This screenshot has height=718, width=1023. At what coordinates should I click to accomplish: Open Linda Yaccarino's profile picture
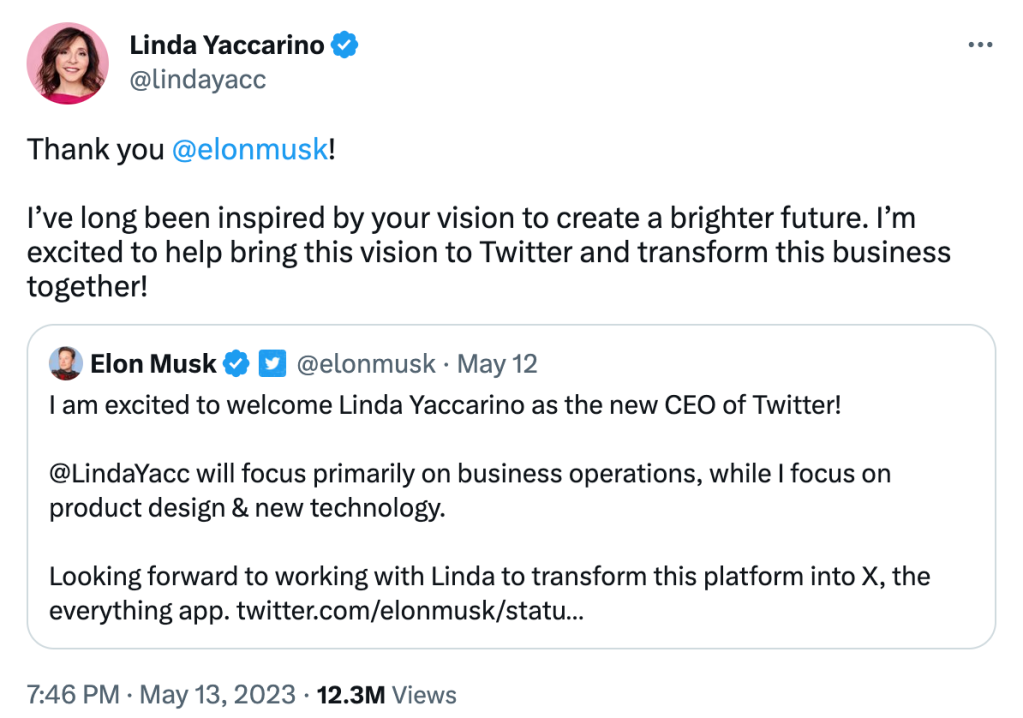tap(68, 63)
